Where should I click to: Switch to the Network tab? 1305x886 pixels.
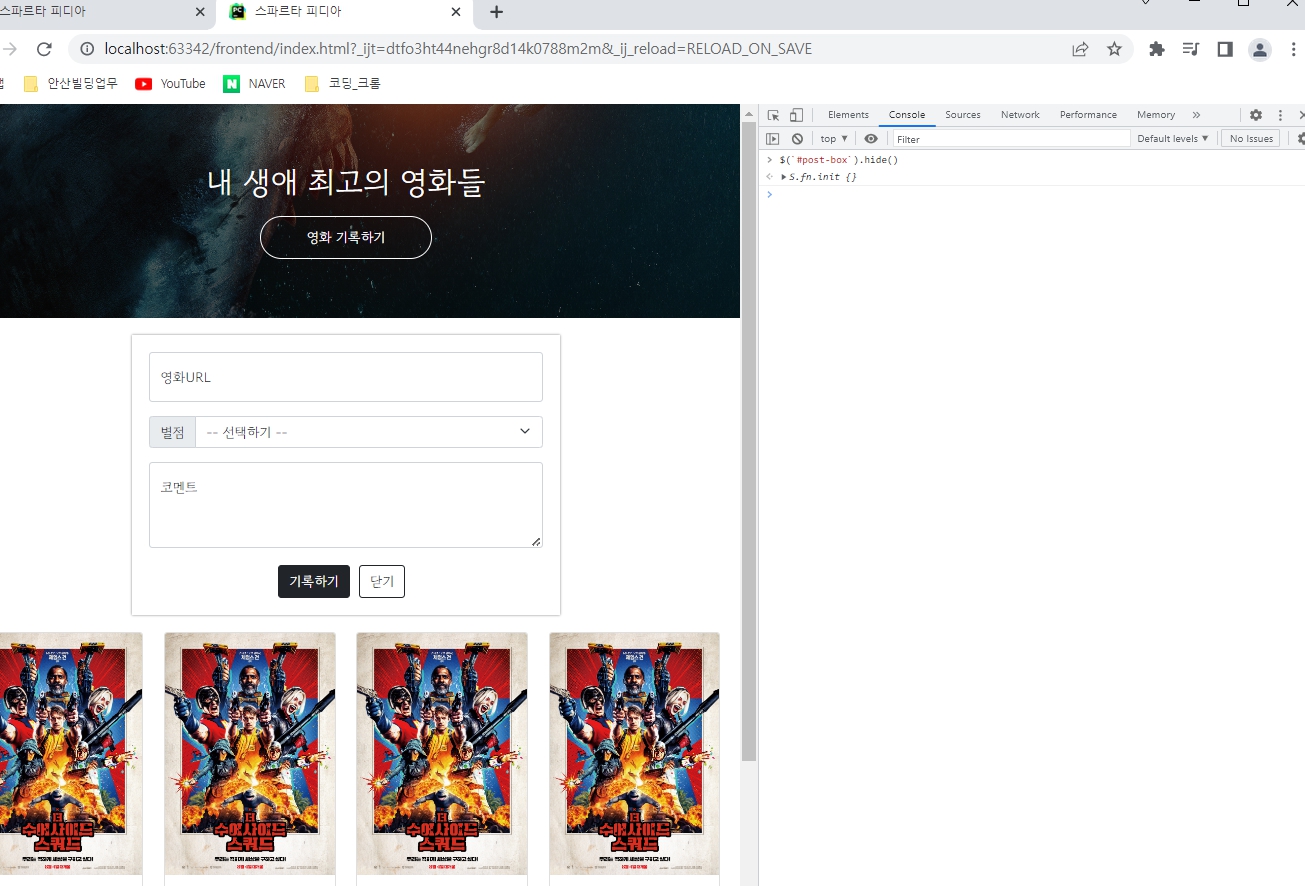[x=1020, y=115]
